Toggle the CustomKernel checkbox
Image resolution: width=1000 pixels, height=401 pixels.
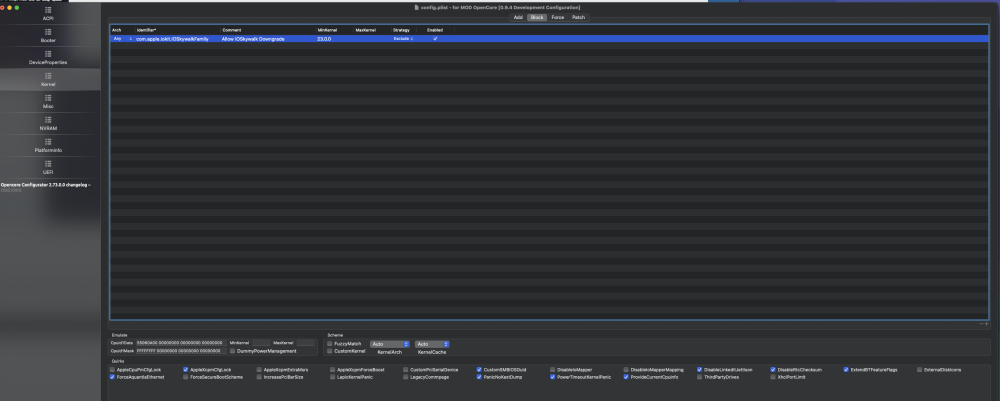click(330, 351)
